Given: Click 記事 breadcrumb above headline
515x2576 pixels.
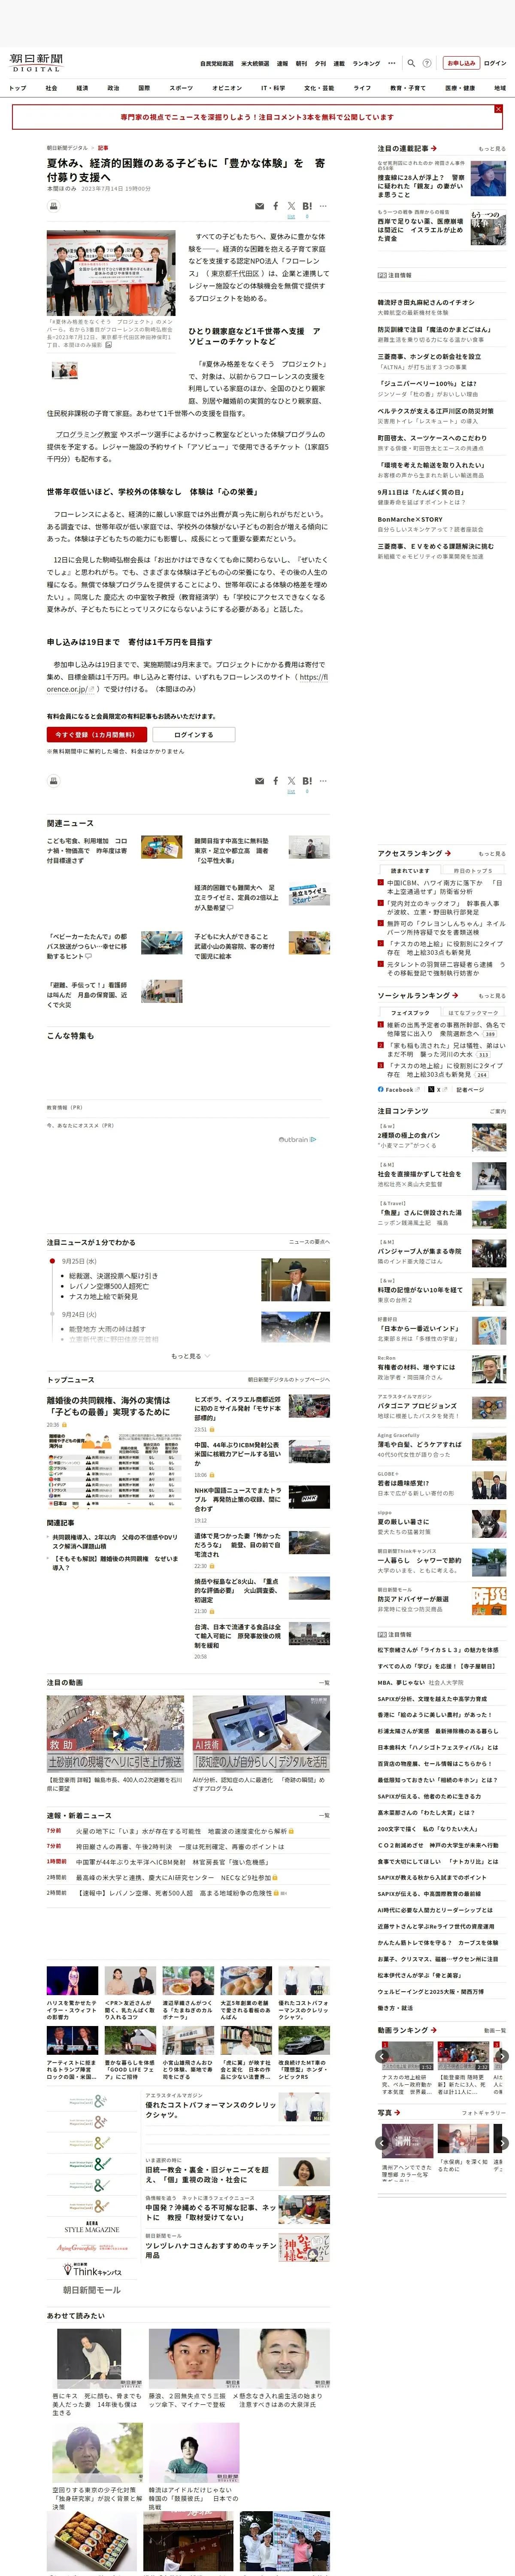Looking at the screenshot, I should tap(103, 148).
